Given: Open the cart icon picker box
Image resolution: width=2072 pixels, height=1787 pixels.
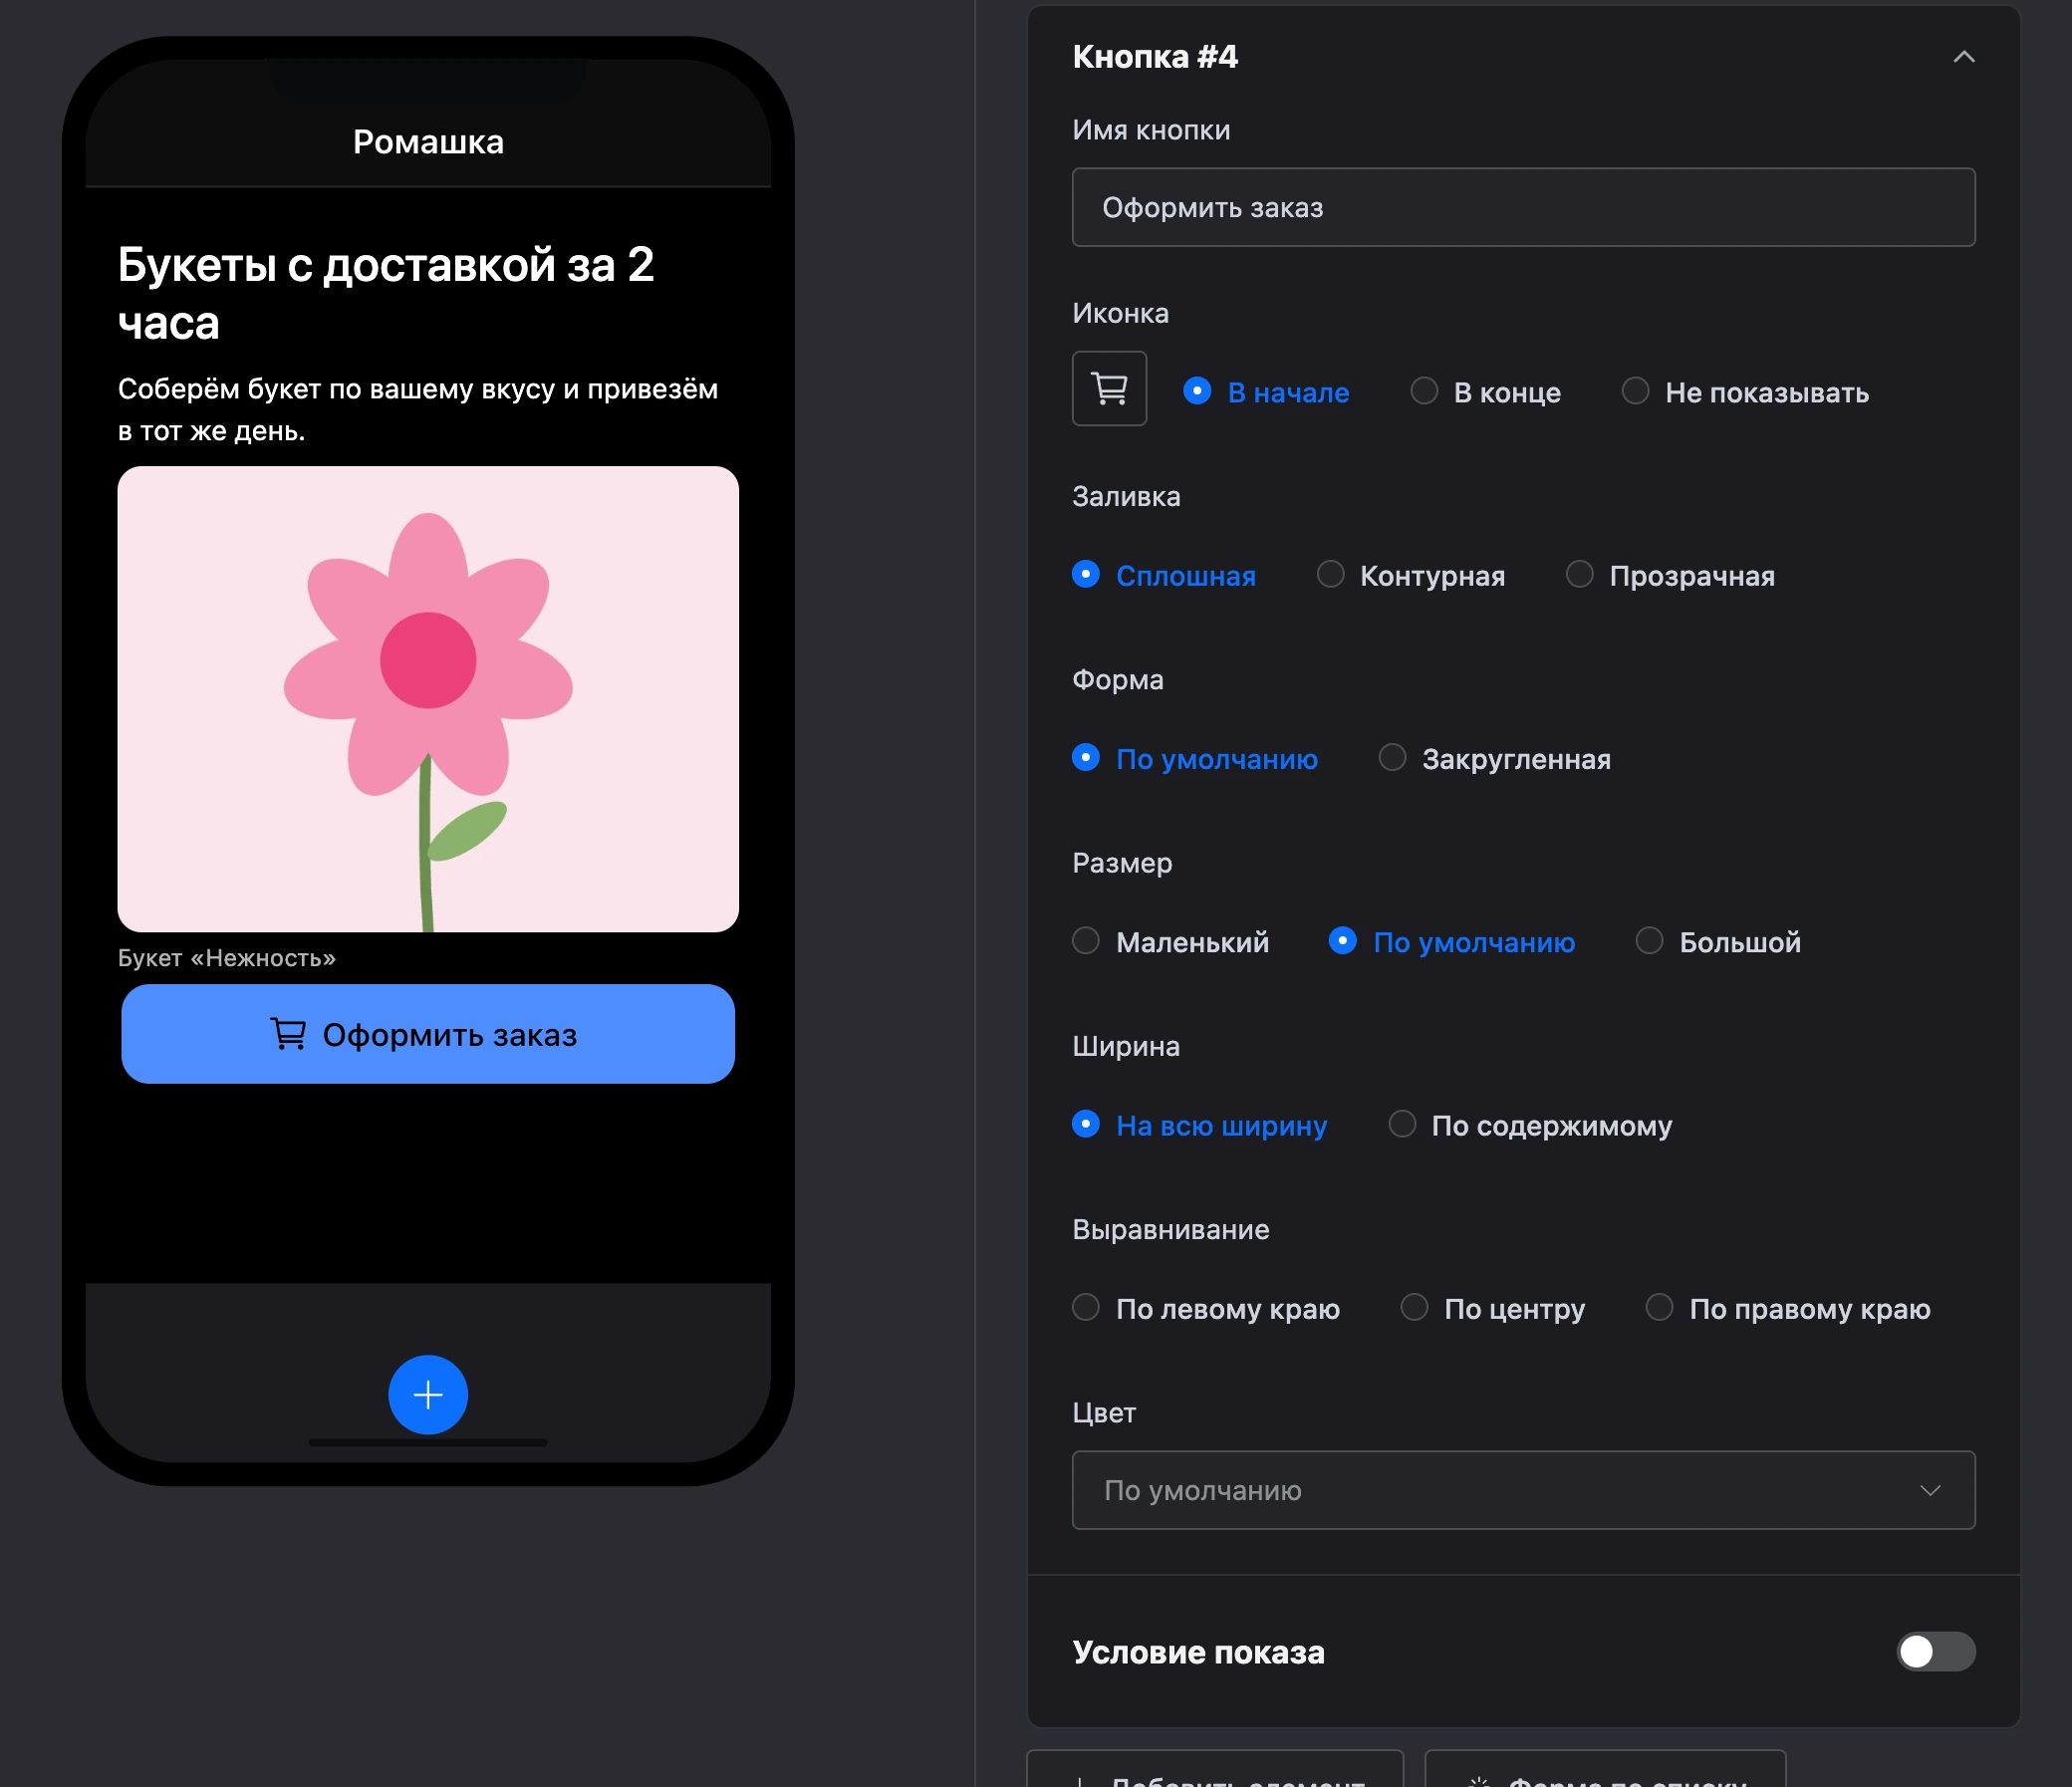Looking at the screenshot, I should 1109,388.
